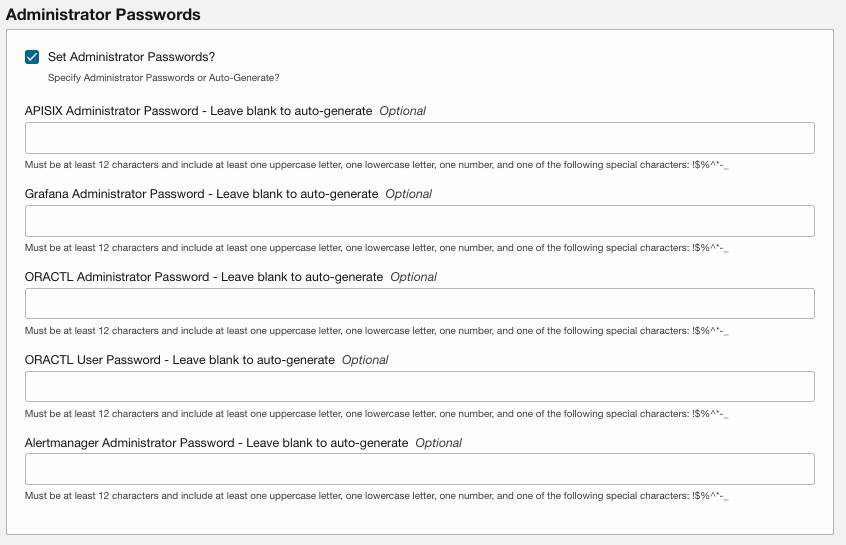
Task: Click the Alertmanager Administrator Password label
Action: 216,443
